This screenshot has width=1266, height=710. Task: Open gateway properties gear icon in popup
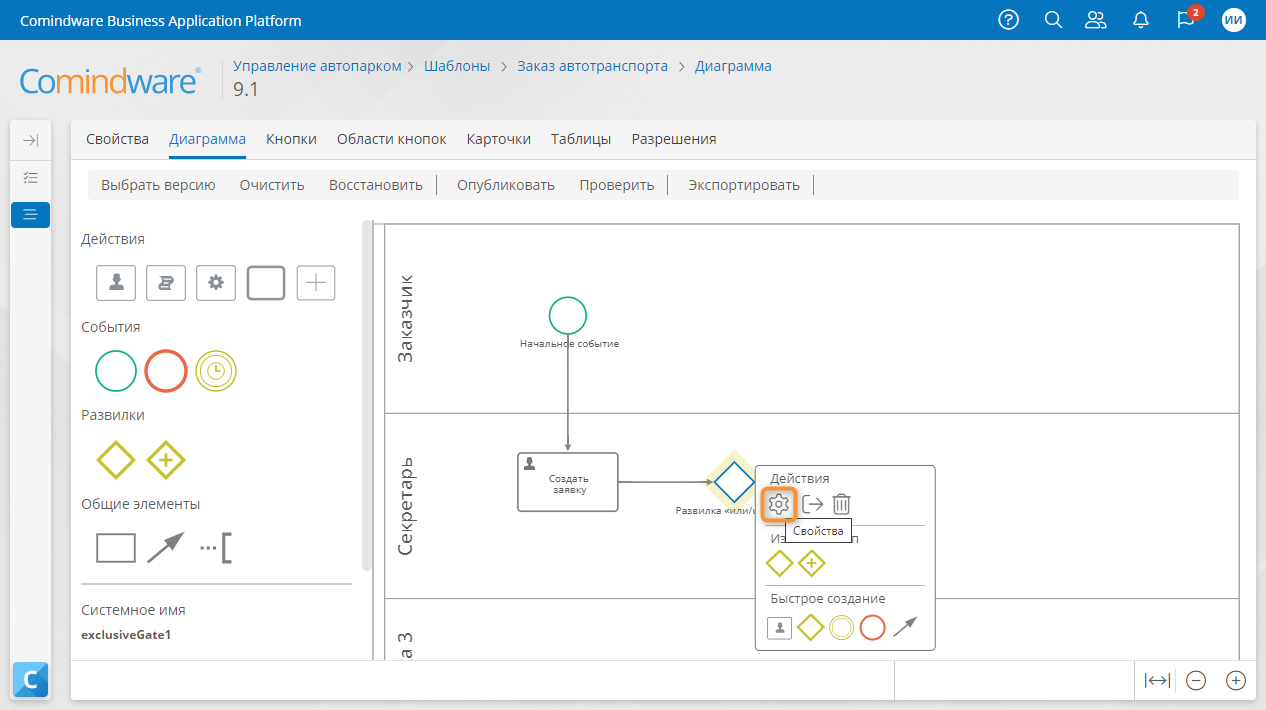[x=779, y=505]
